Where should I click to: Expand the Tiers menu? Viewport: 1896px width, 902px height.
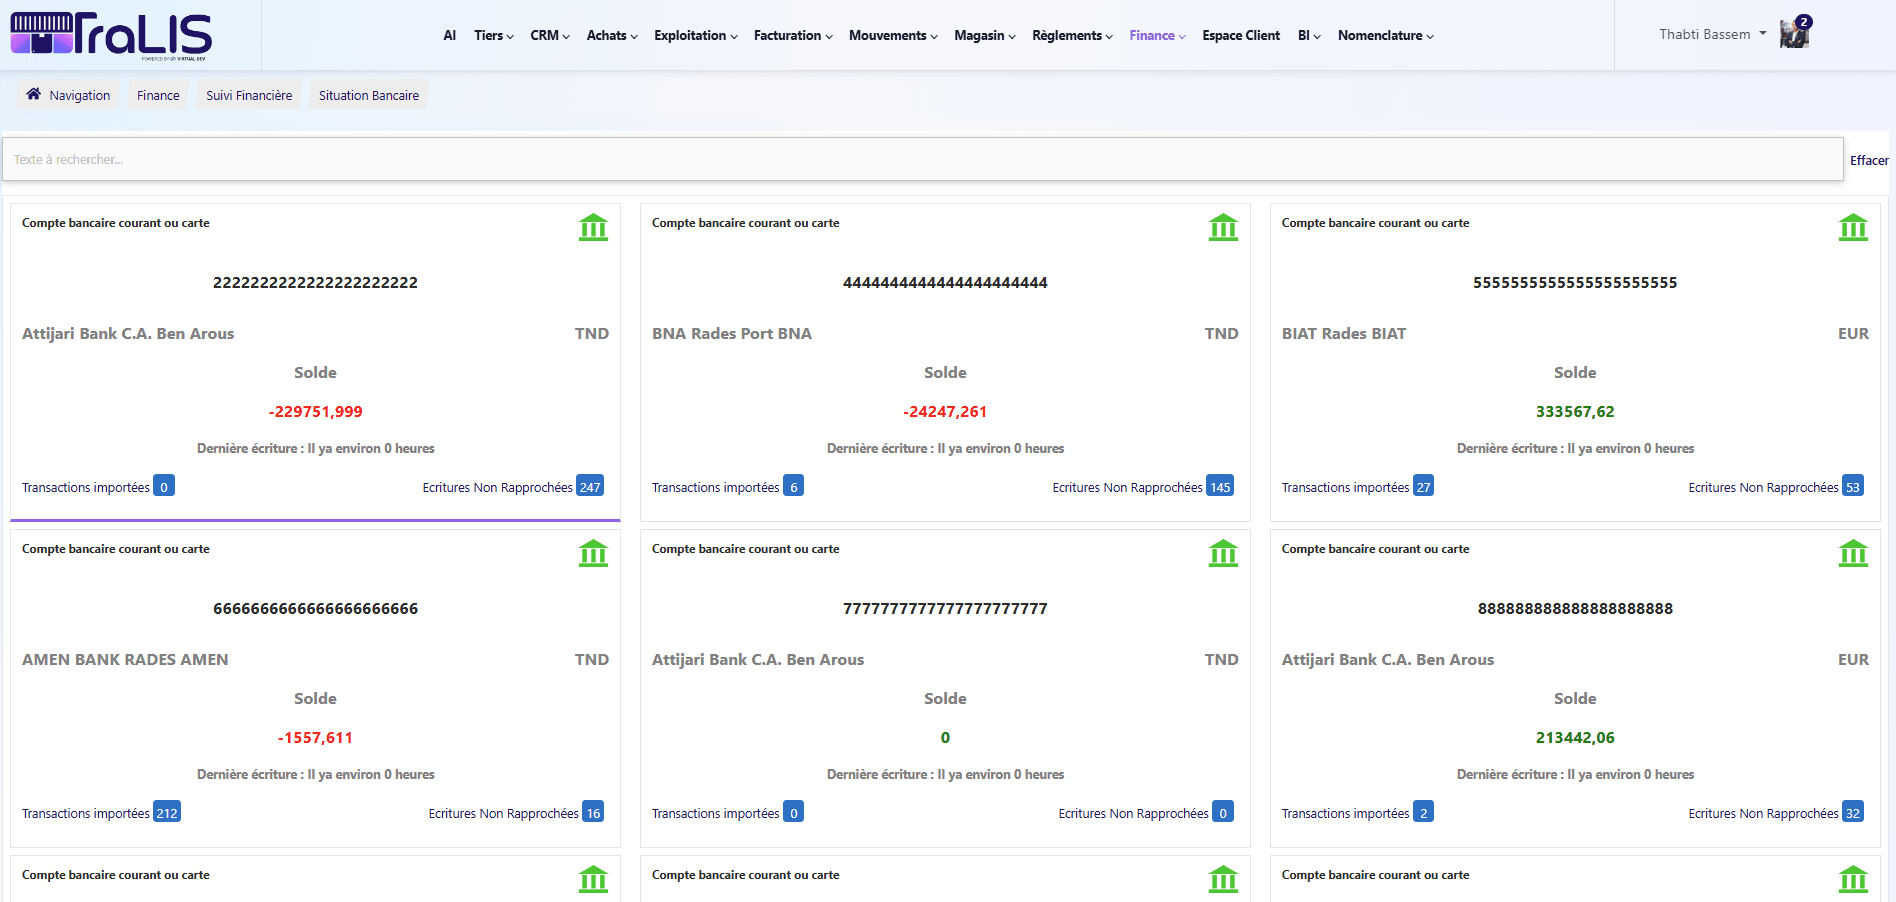pos(494,35)
